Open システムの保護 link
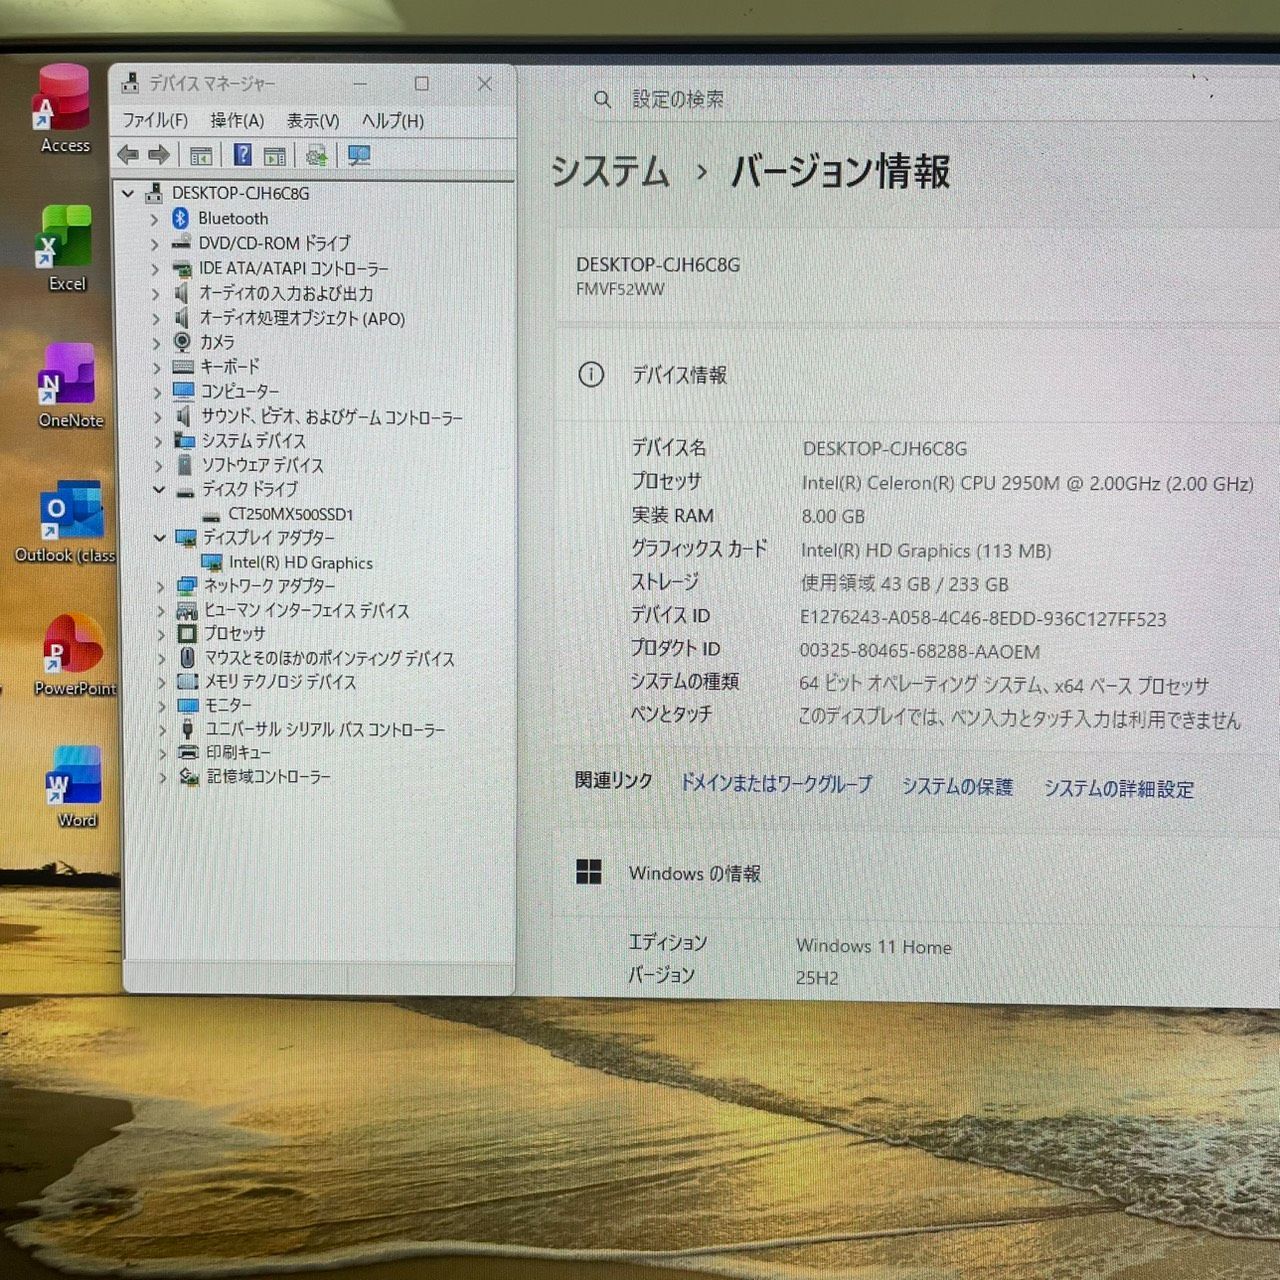The height and width of the screenshot is (1280, 1280). pyautogui.click(x=957, y=787)
